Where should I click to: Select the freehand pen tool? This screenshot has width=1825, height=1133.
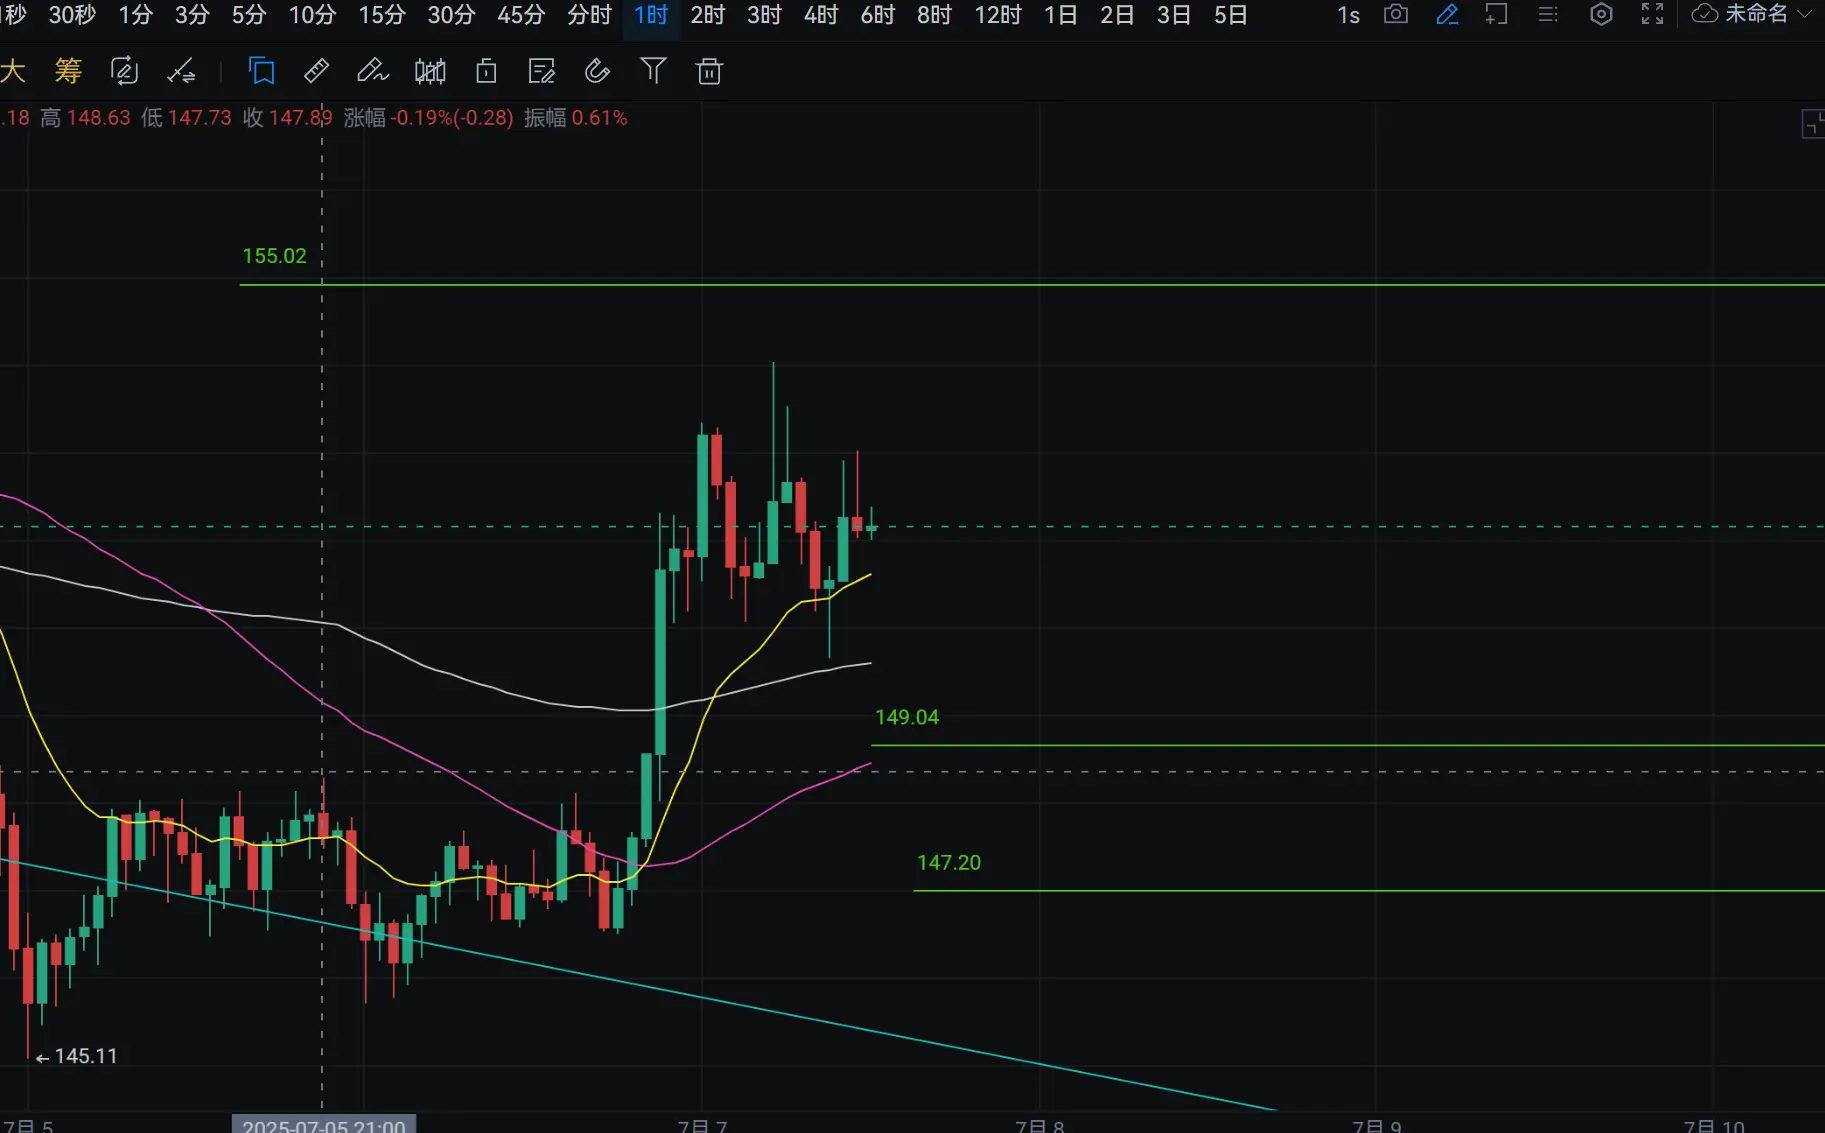click(x=373, y=71)
